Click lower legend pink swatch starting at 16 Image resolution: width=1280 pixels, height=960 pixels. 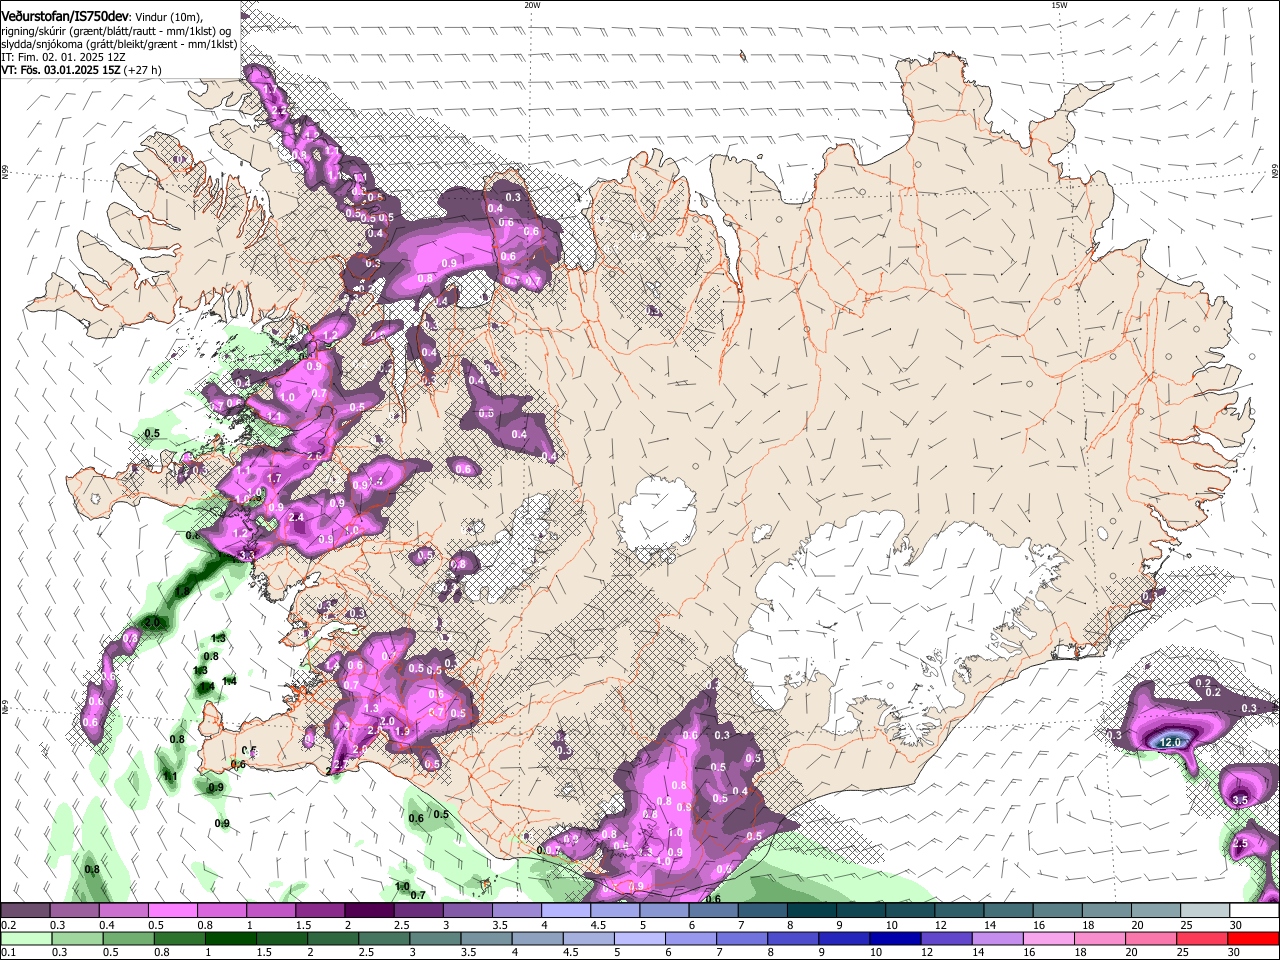point(1050,938)
